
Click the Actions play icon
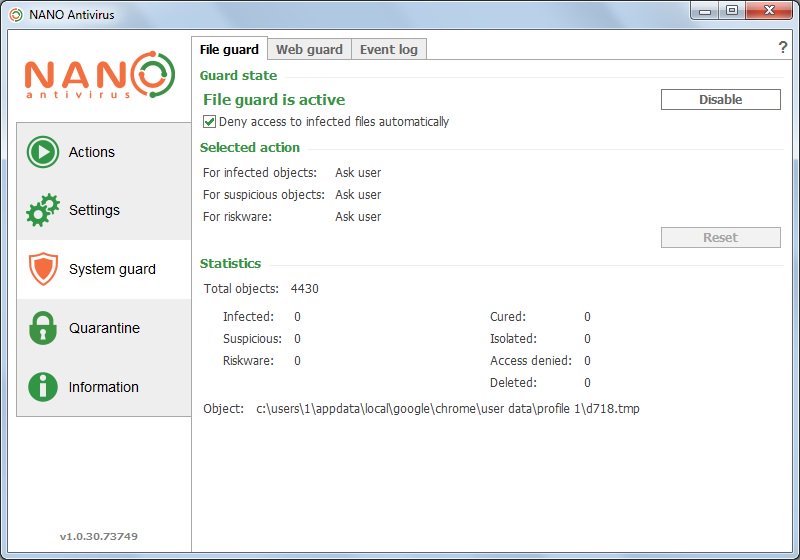click(x=43, y=152)
